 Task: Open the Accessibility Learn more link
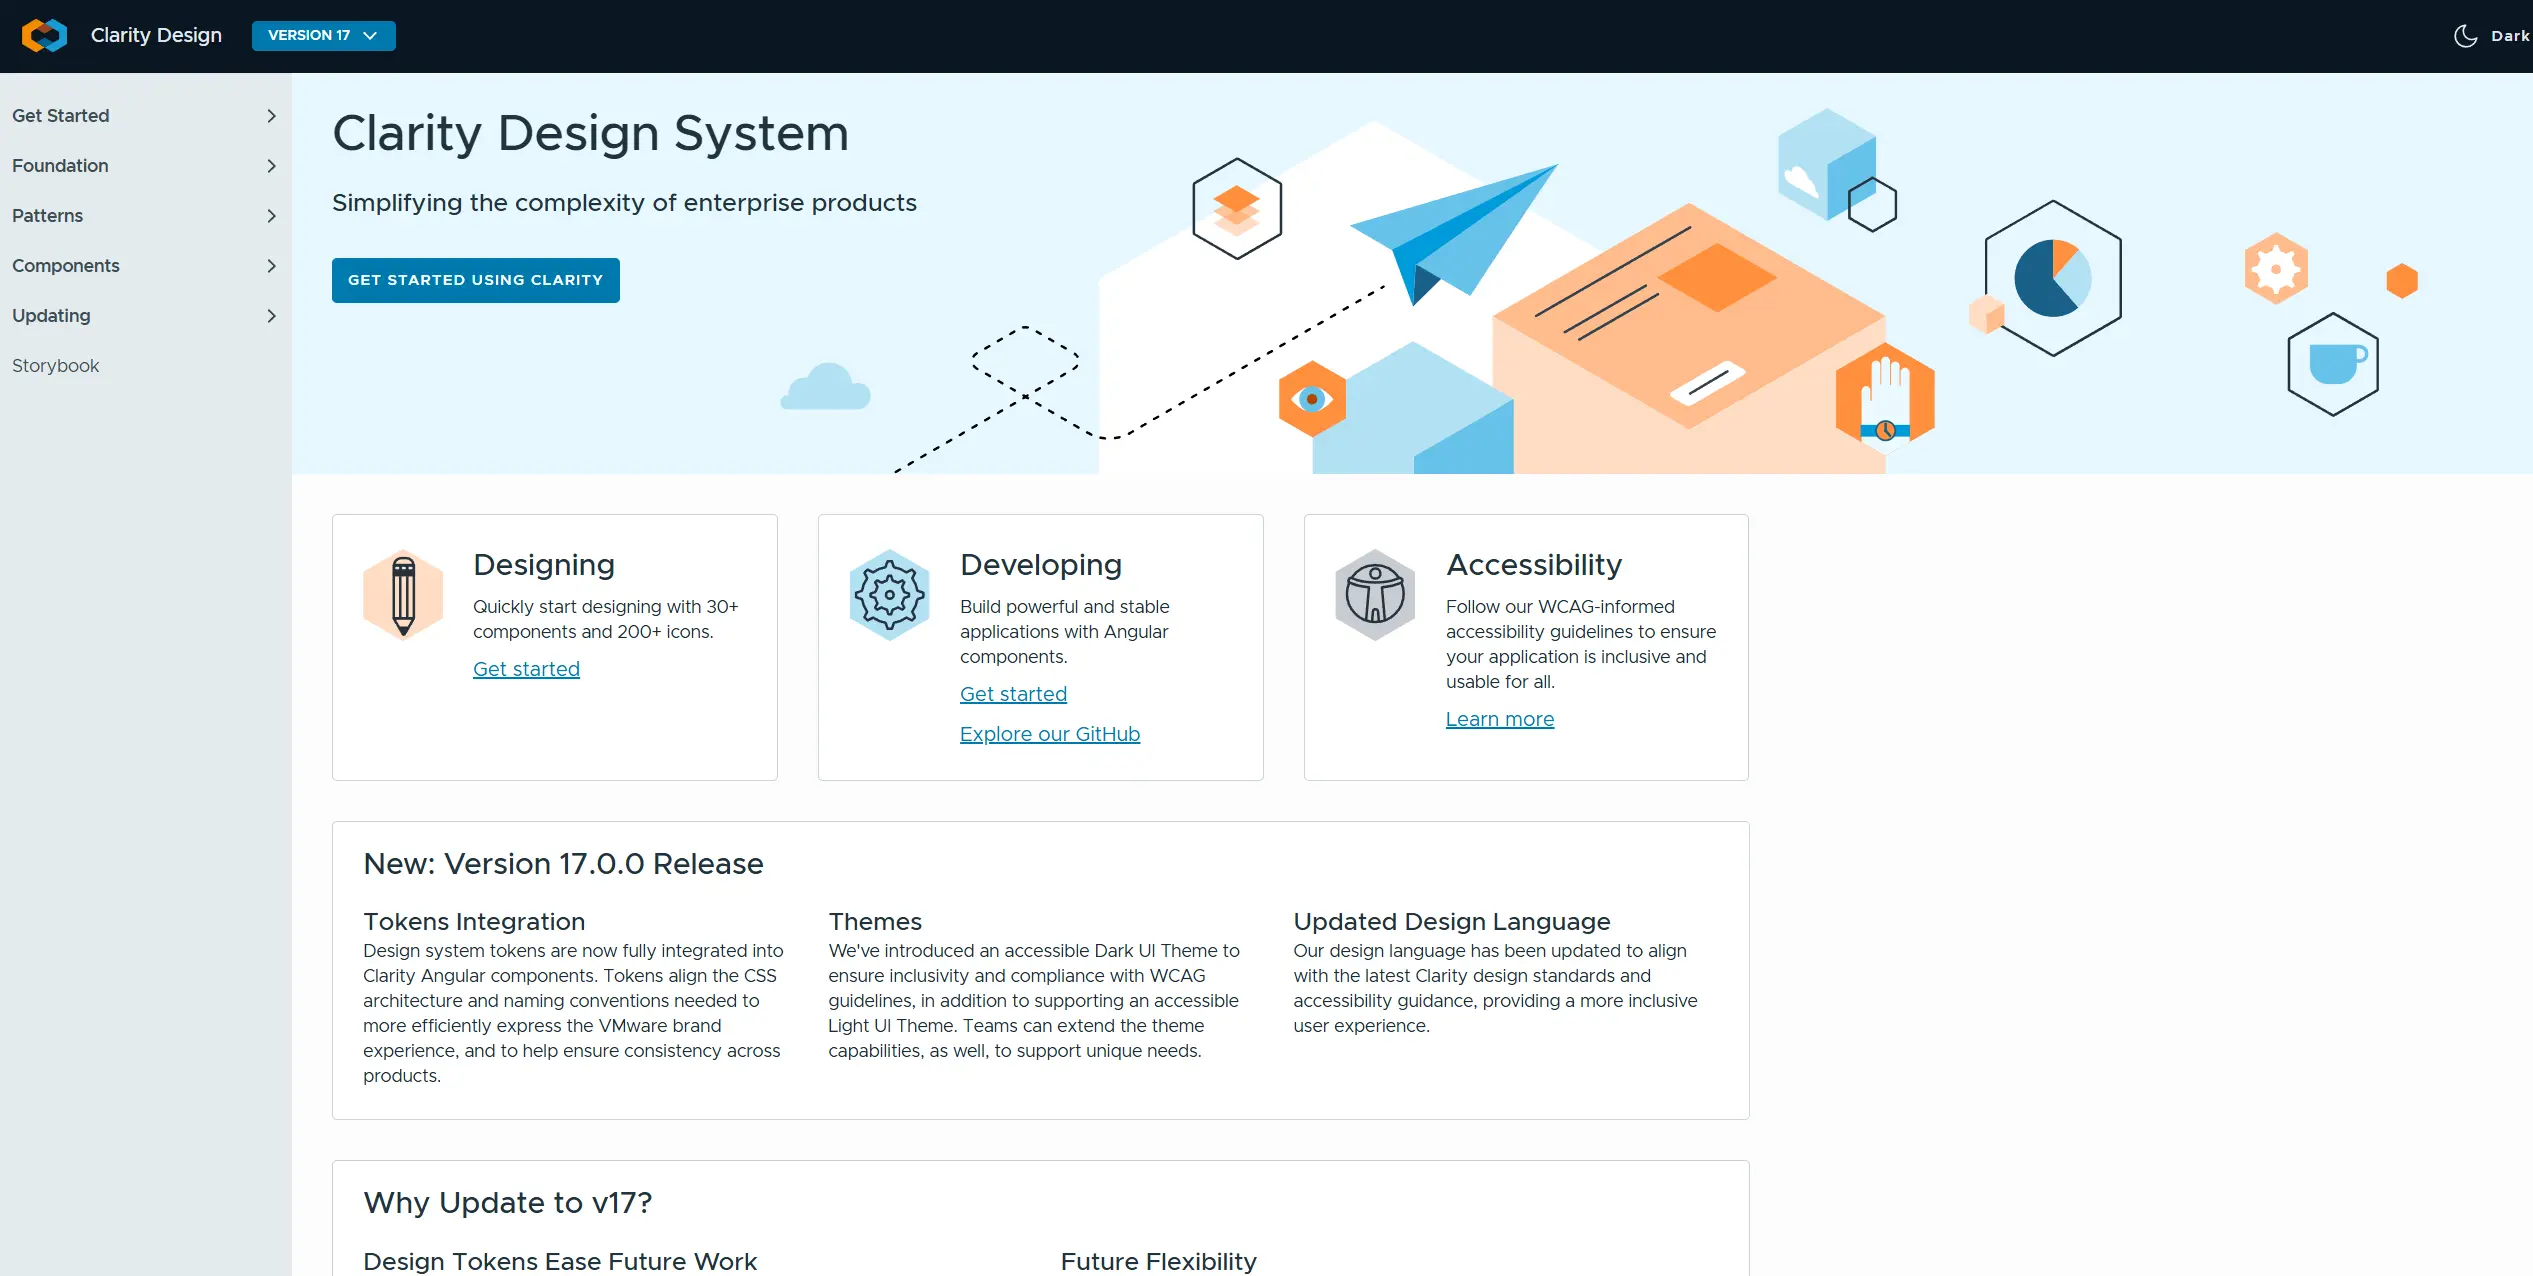point(1500,719)
